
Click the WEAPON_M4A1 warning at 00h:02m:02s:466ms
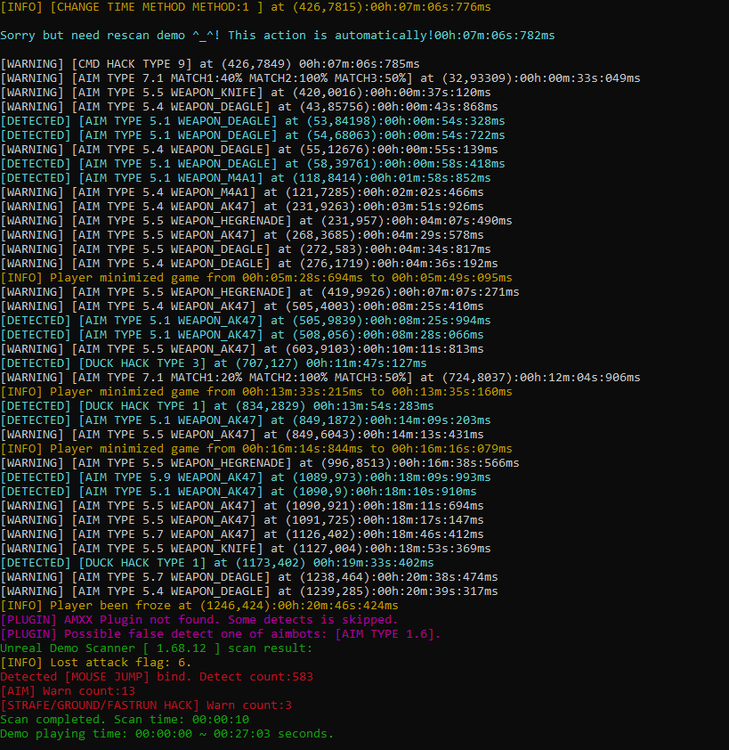(242, 192)
